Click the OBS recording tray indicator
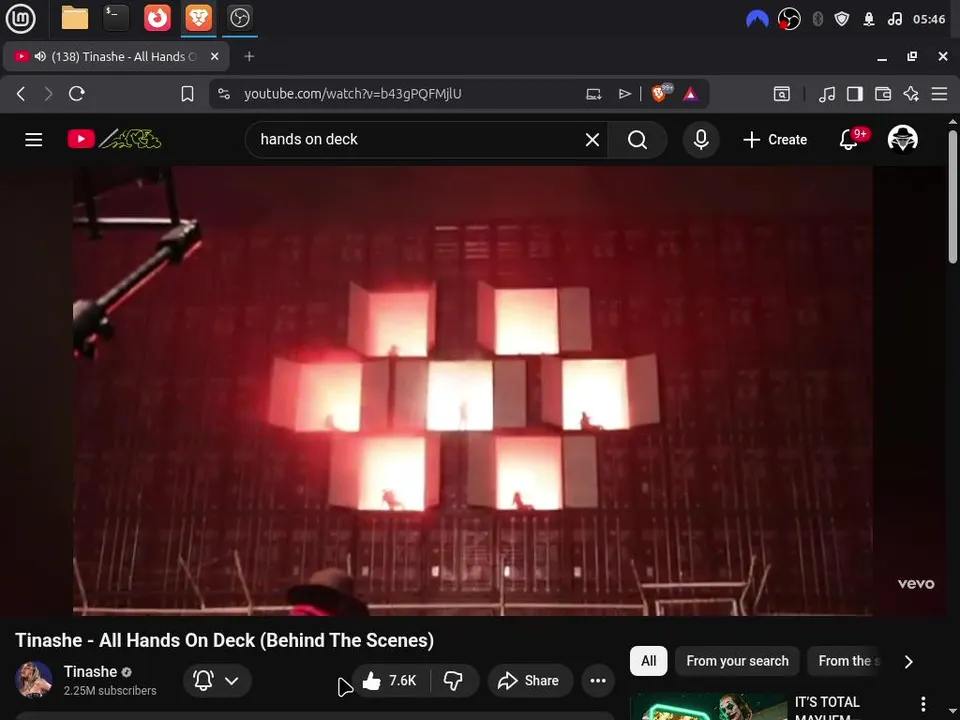The image size is (960, 720). (789, 20)
